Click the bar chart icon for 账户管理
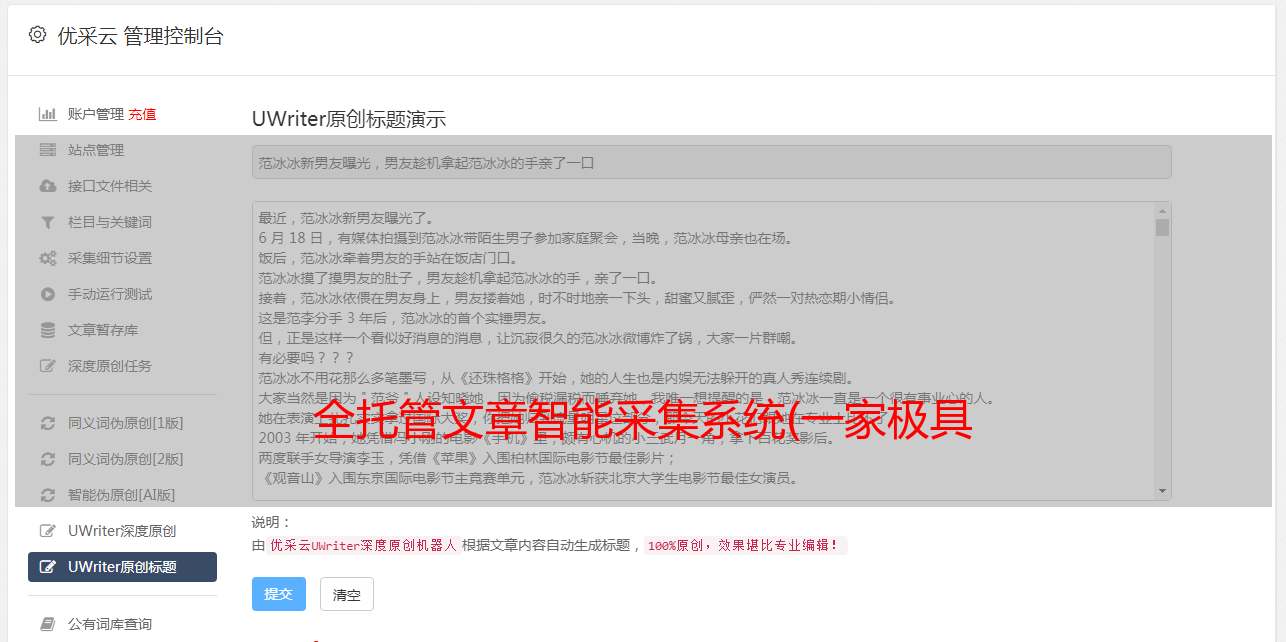1286x642 pixels. [47, 114]
